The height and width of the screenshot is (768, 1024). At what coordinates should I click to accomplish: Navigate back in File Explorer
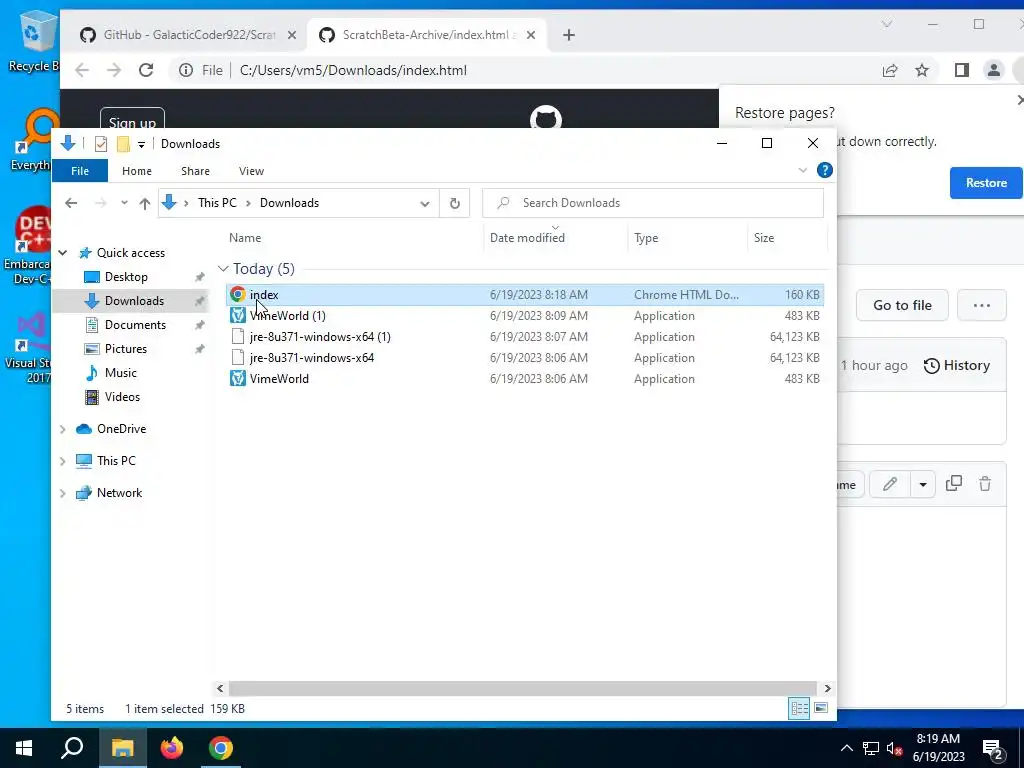click(71, 203)
